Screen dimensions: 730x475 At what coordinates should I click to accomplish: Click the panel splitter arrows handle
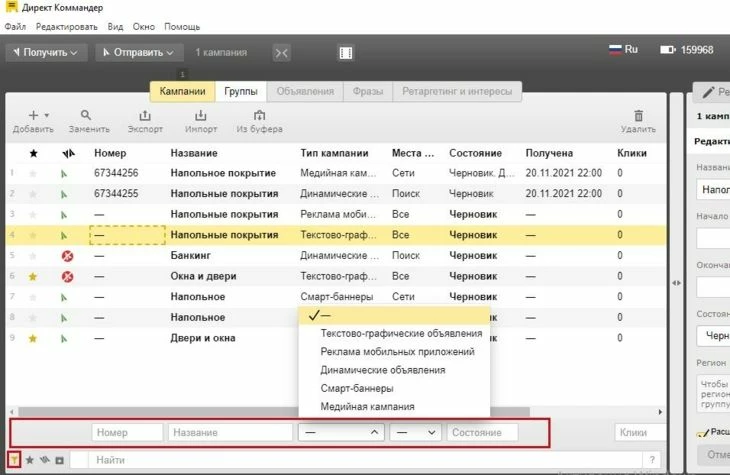[676, 283]
